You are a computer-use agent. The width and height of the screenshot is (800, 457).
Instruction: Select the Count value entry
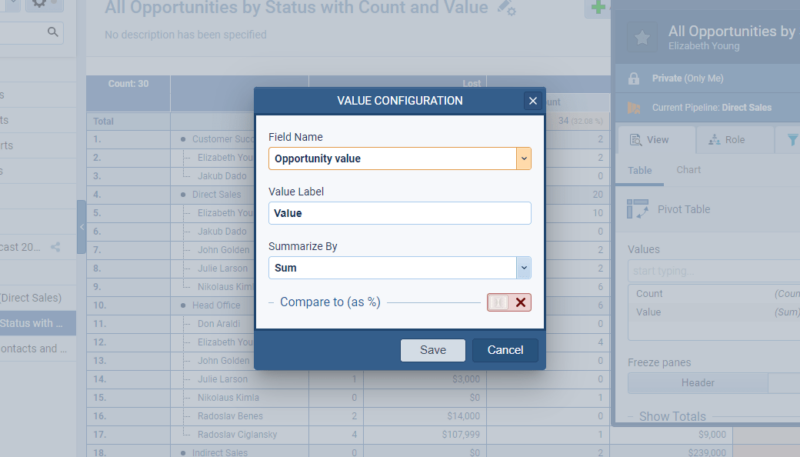714,294
